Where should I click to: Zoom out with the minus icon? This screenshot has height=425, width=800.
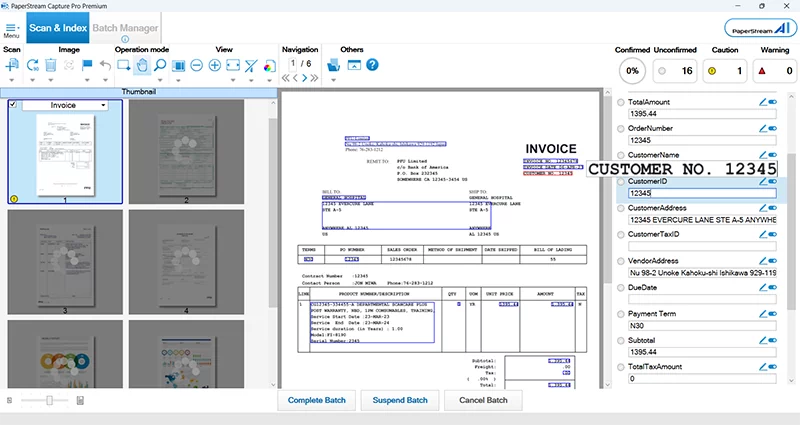197,65
